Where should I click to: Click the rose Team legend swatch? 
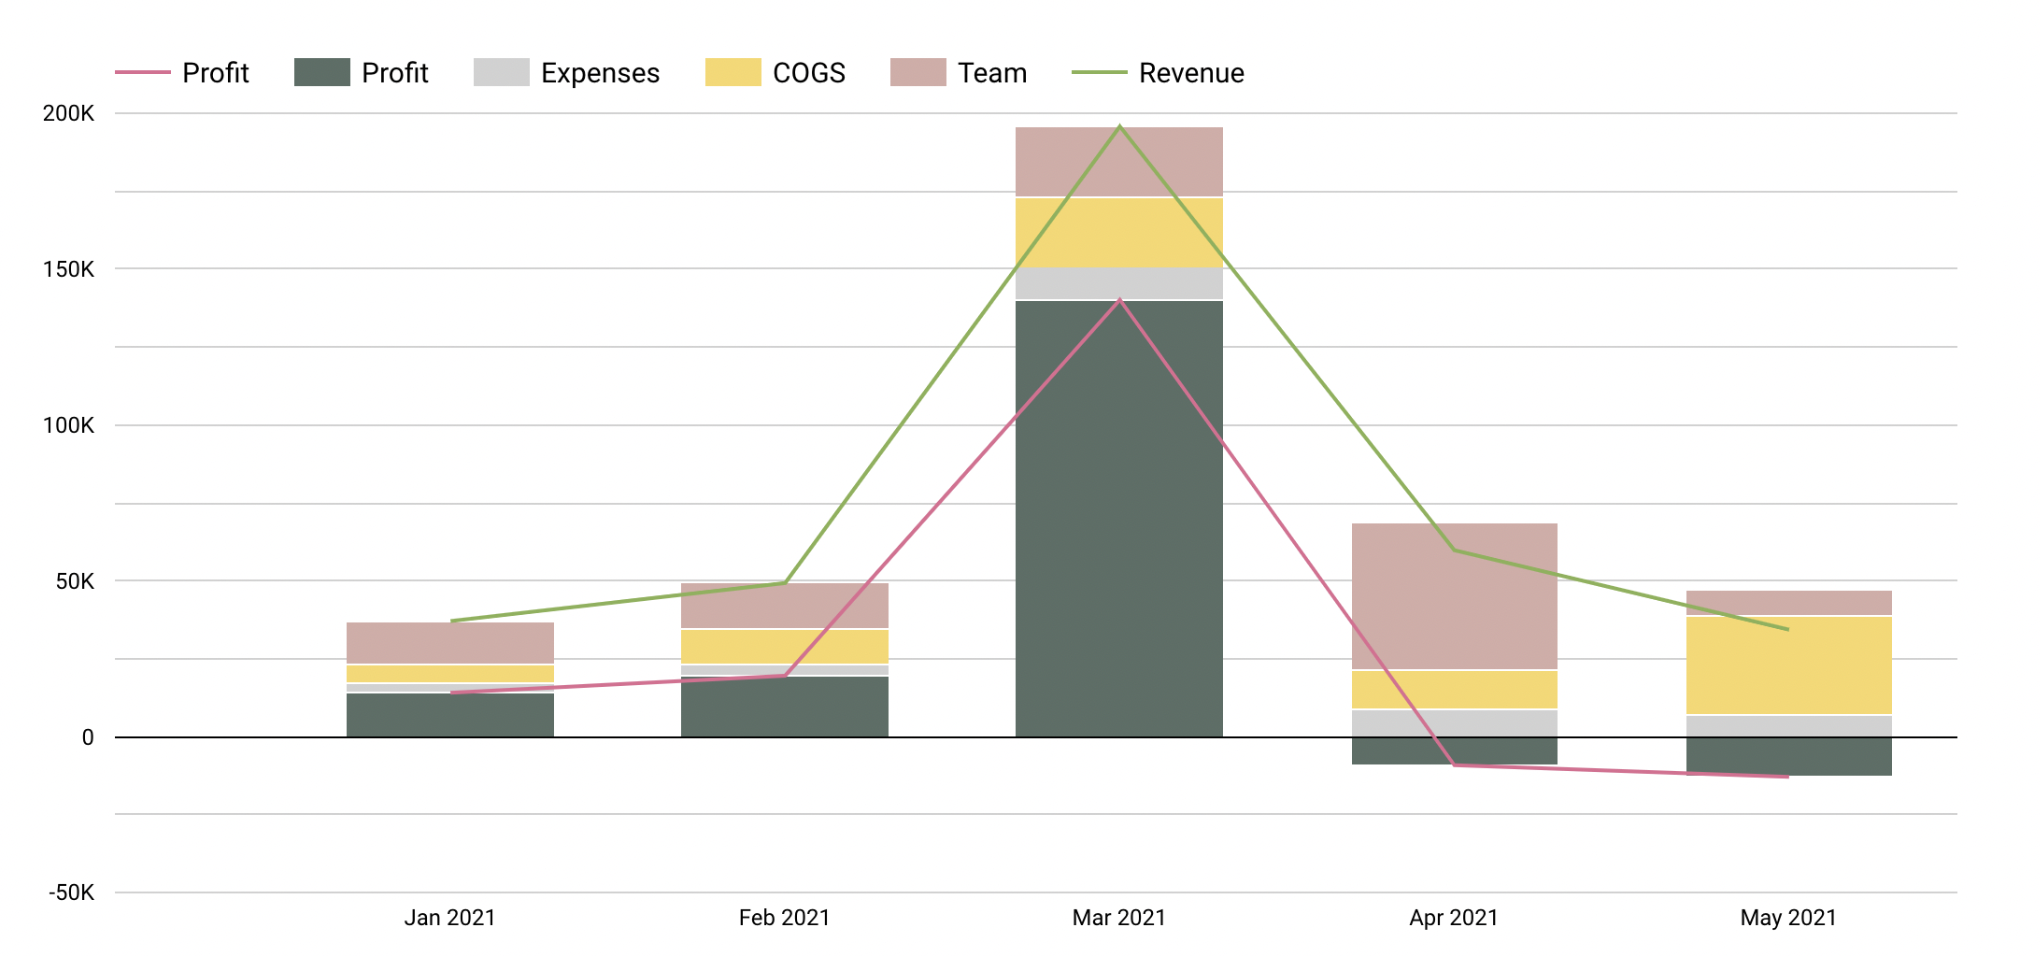[x=918, y=73]
